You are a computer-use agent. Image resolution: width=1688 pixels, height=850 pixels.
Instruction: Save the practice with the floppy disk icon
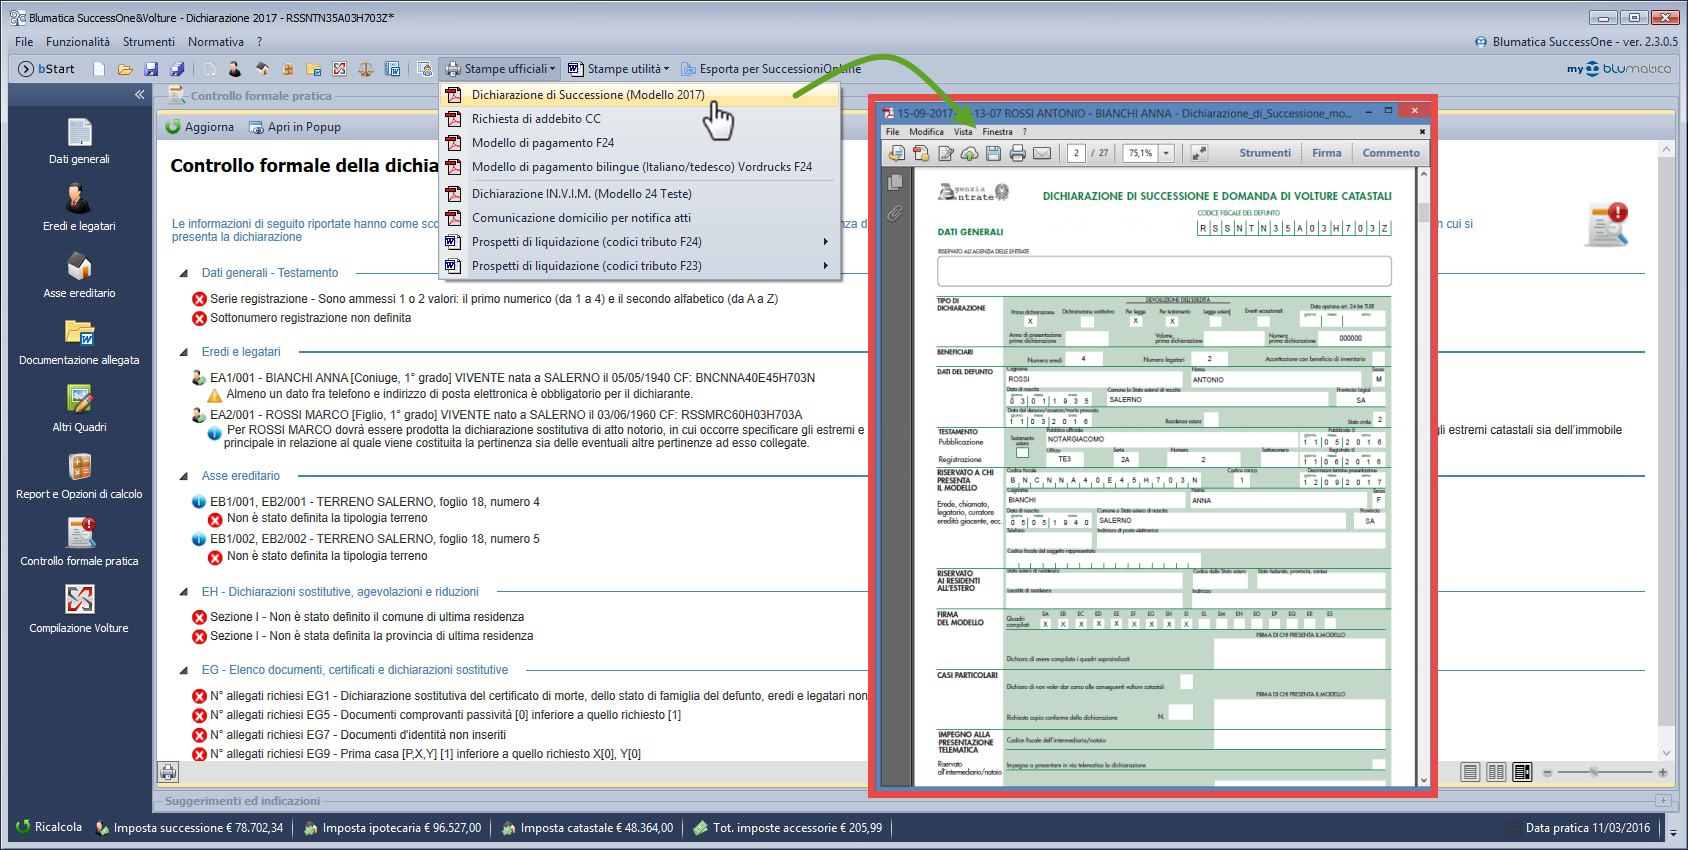point(151,69)
